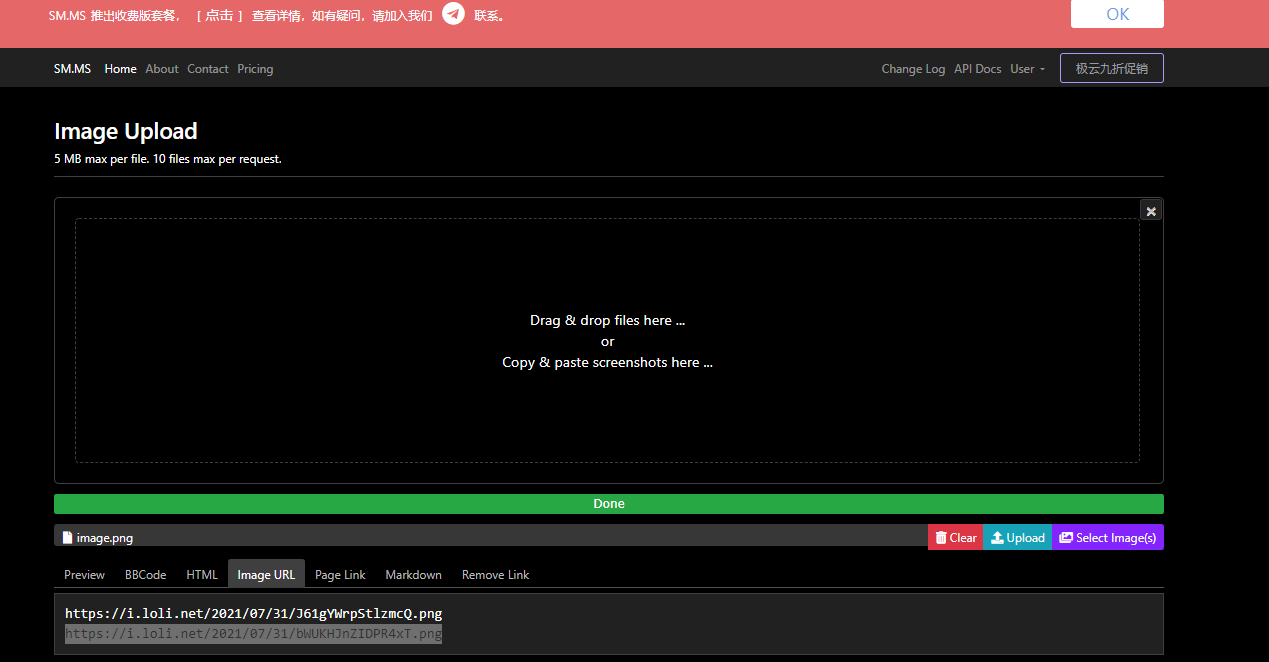Click Select Image(s) button
Screen dimensions: 1269x662
coord(1108,537)
